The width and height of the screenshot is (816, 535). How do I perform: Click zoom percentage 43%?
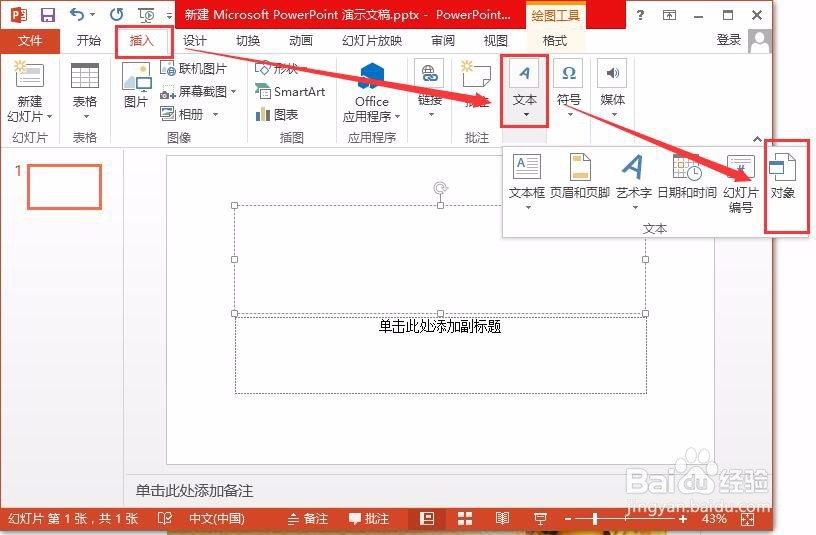coord(714,518)
